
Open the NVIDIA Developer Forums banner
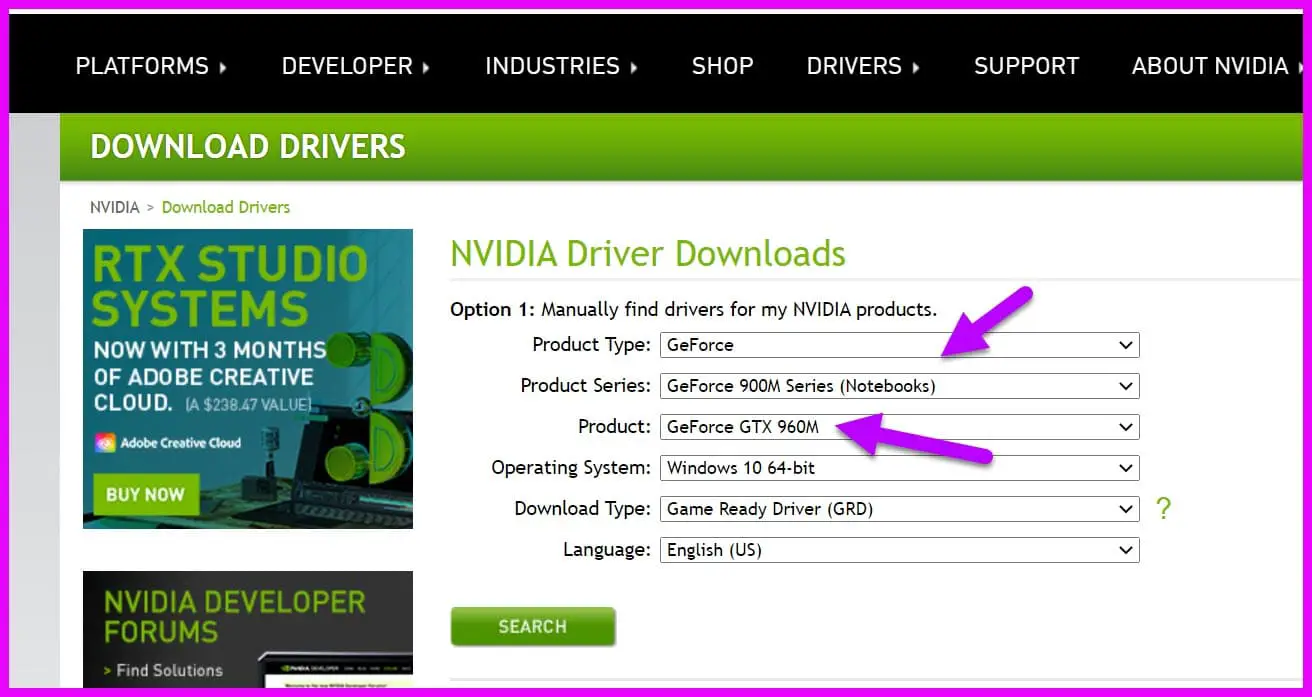pyautogui.click(x=248, y=630)
